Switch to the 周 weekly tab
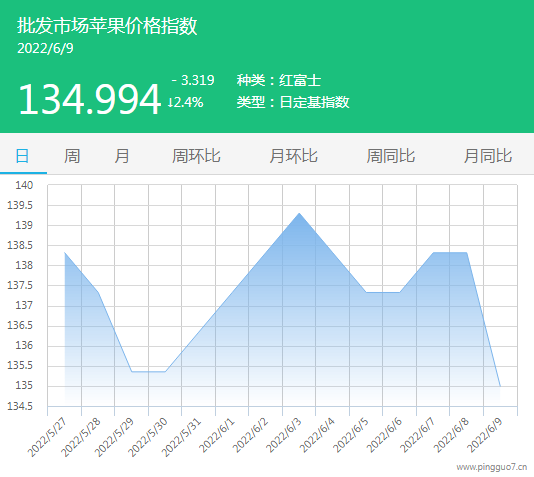Viewport: 534px width, 477px height. [72, 156]
